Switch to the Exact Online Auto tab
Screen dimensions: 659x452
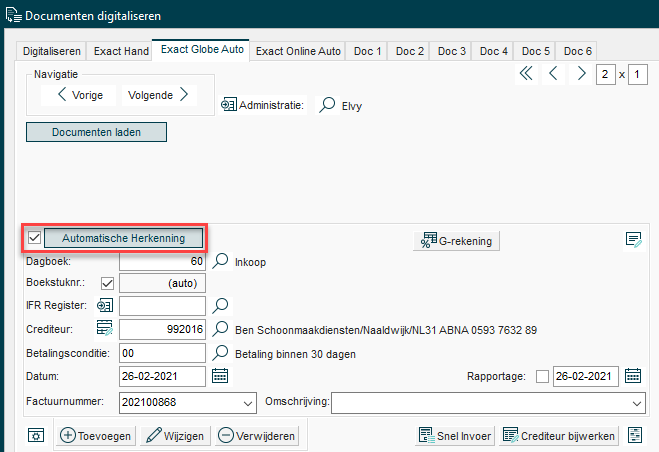tap(298, 51)
